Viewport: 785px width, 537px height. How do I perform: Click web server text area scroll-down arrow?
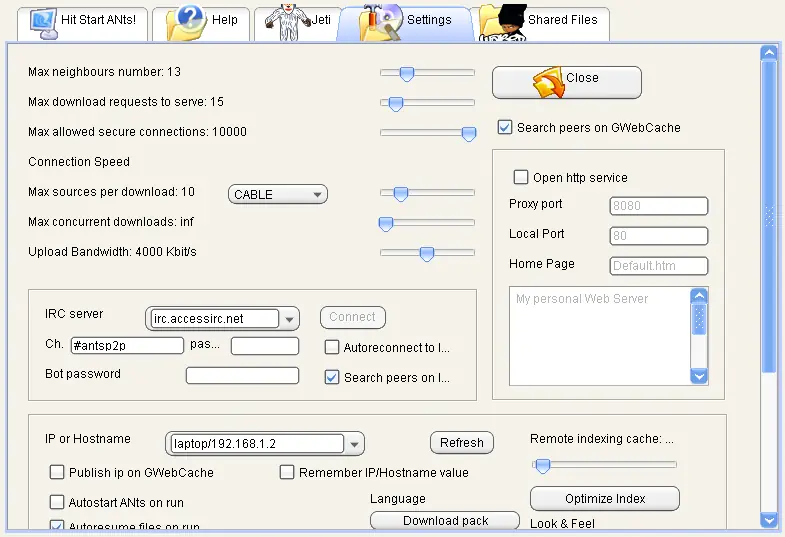pos(699,376)
